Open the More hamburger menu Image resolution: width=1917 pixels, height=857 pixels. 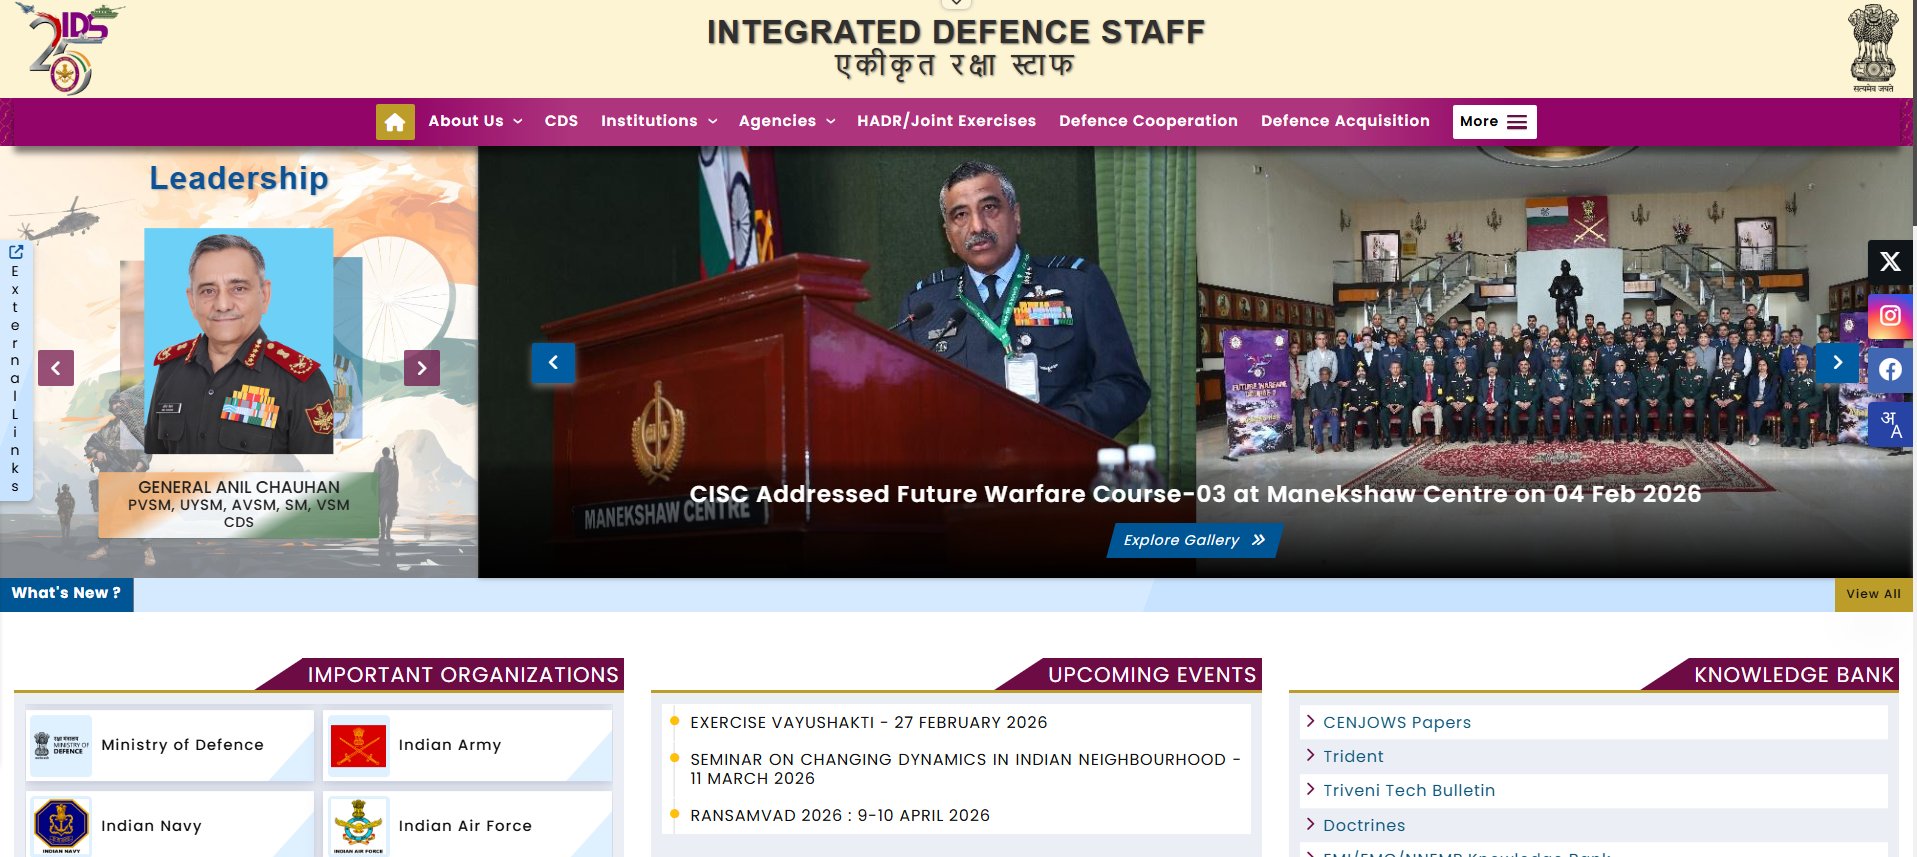click(1494, 122)
